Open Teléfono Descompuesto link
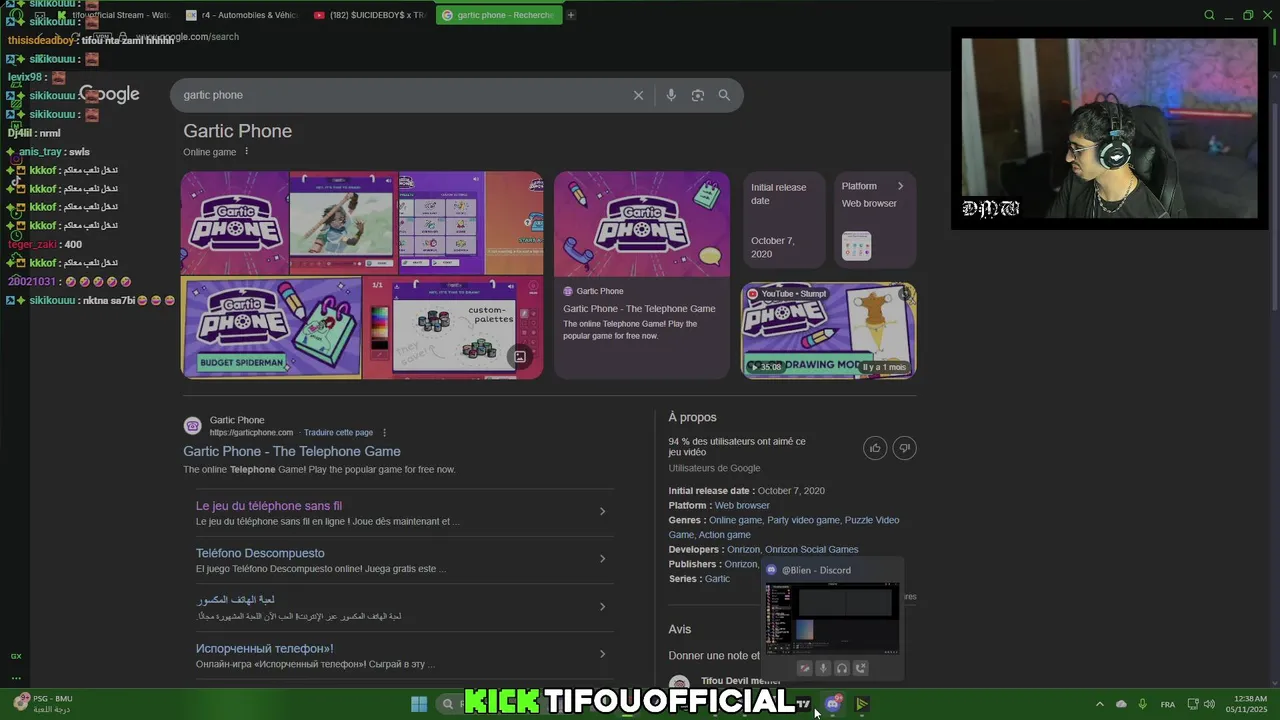1280x720 pixels. (x=260, y=553)
